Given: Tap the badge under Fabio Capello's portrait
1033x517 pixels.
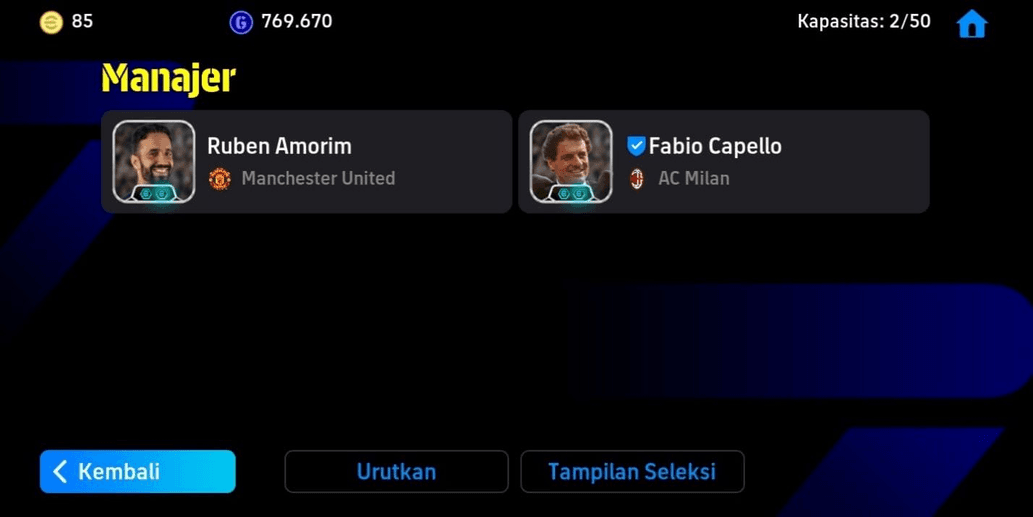Looking at the screenshot, I should [571, 194].
